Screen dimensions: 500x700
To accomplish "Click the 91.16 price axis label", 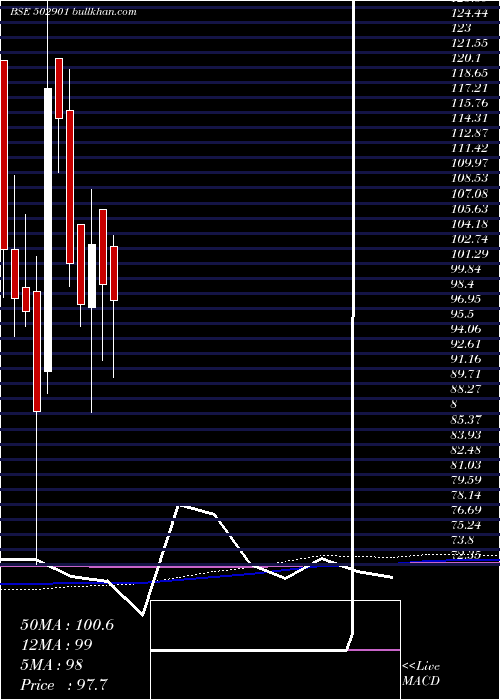I will [466, 359].
